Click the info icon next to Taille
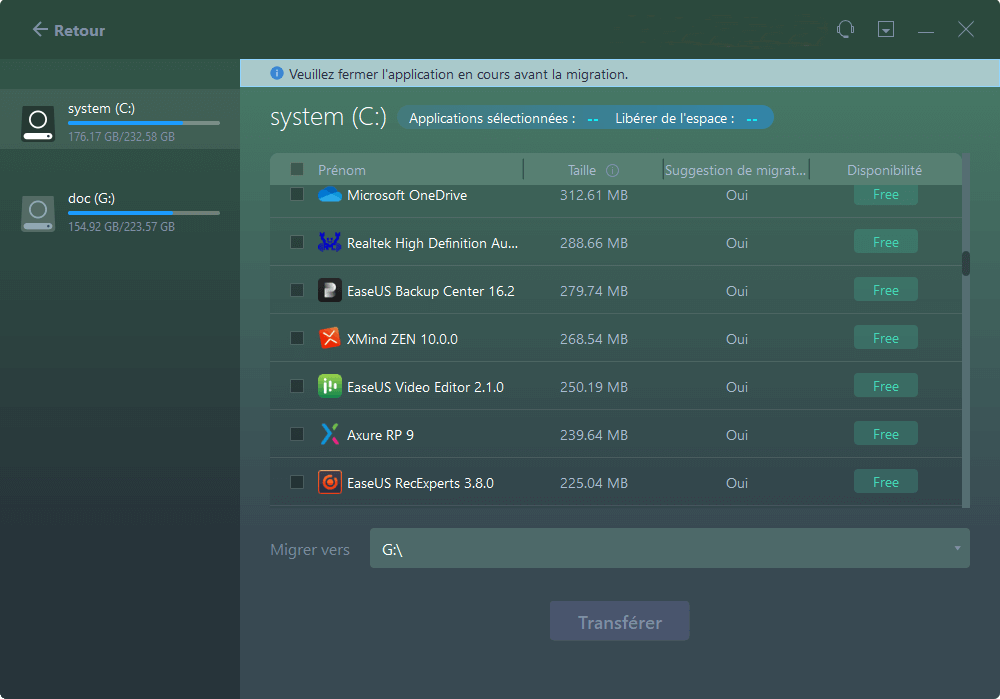This screenshot has height=699, width=1000. 612,170
